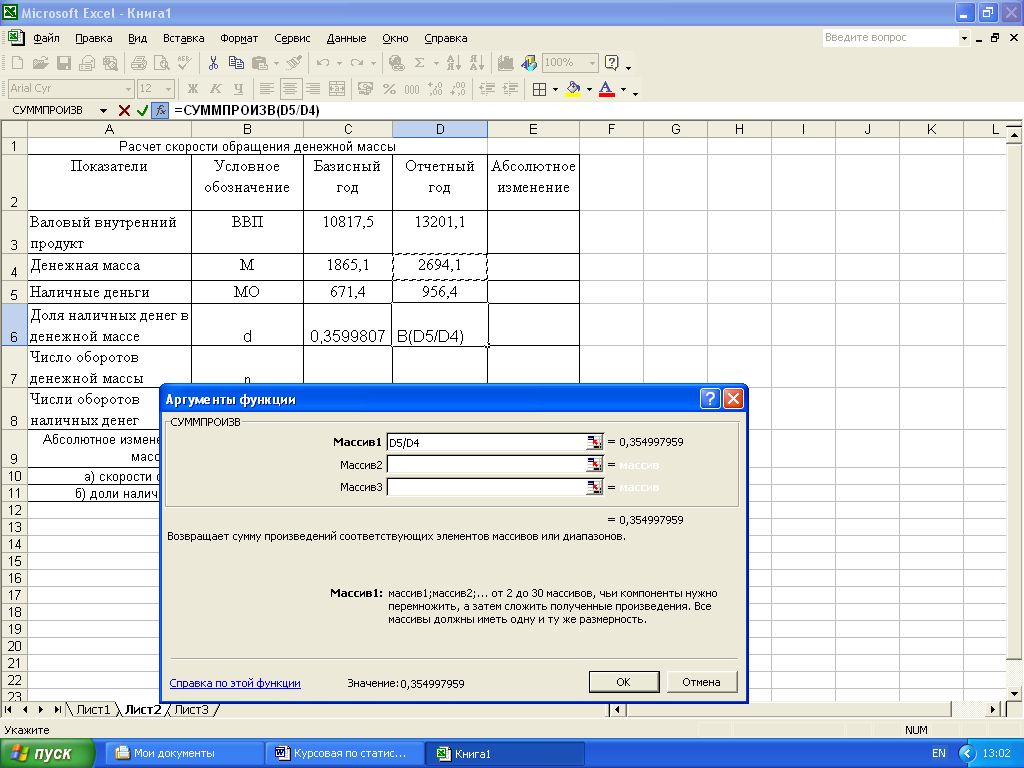Viewport: 1024px width, 768px height.
Task: Click the Paste clipboard icon
Action: (x=260, y=63)
